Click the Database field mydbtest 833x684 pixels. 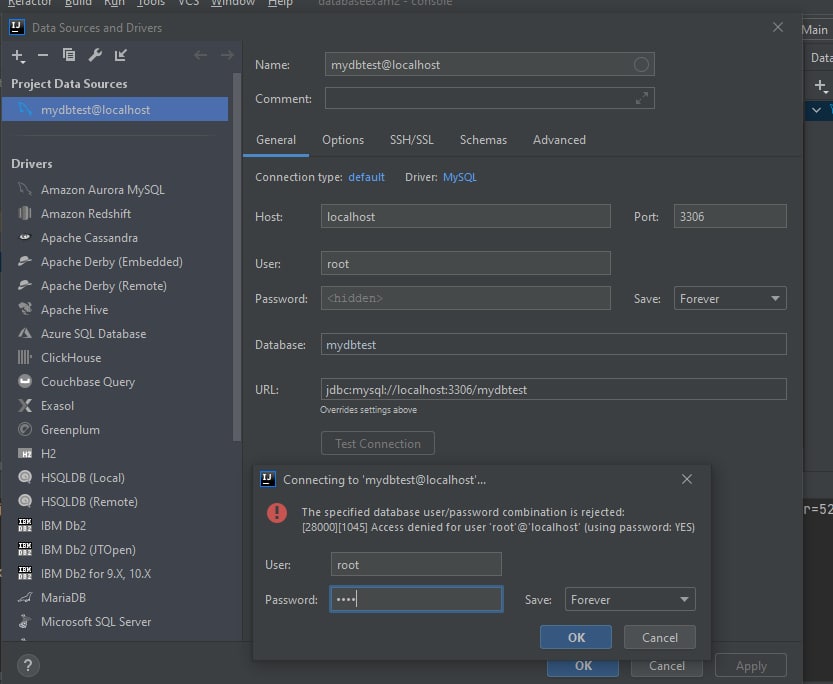click(554, 345)
